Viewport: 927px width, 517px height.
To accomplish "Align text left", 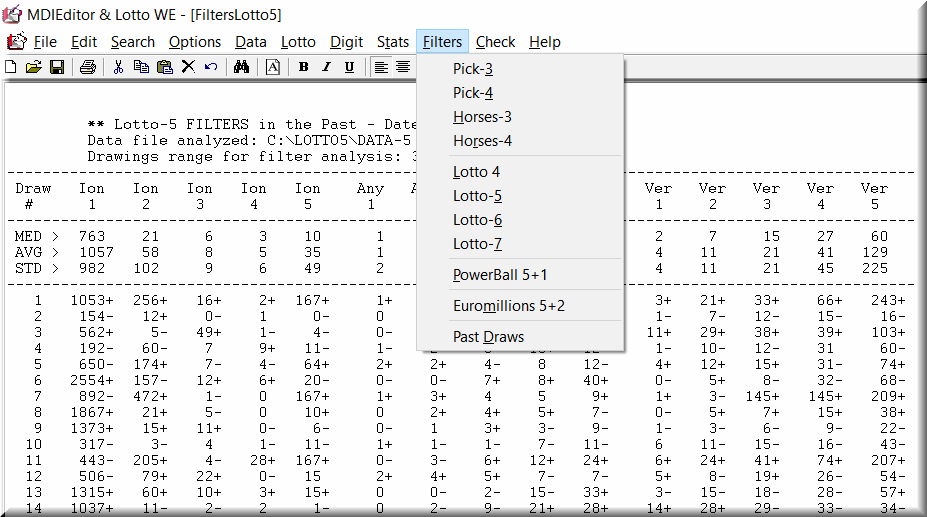I will pyautogui.click(x=381, y=67).
